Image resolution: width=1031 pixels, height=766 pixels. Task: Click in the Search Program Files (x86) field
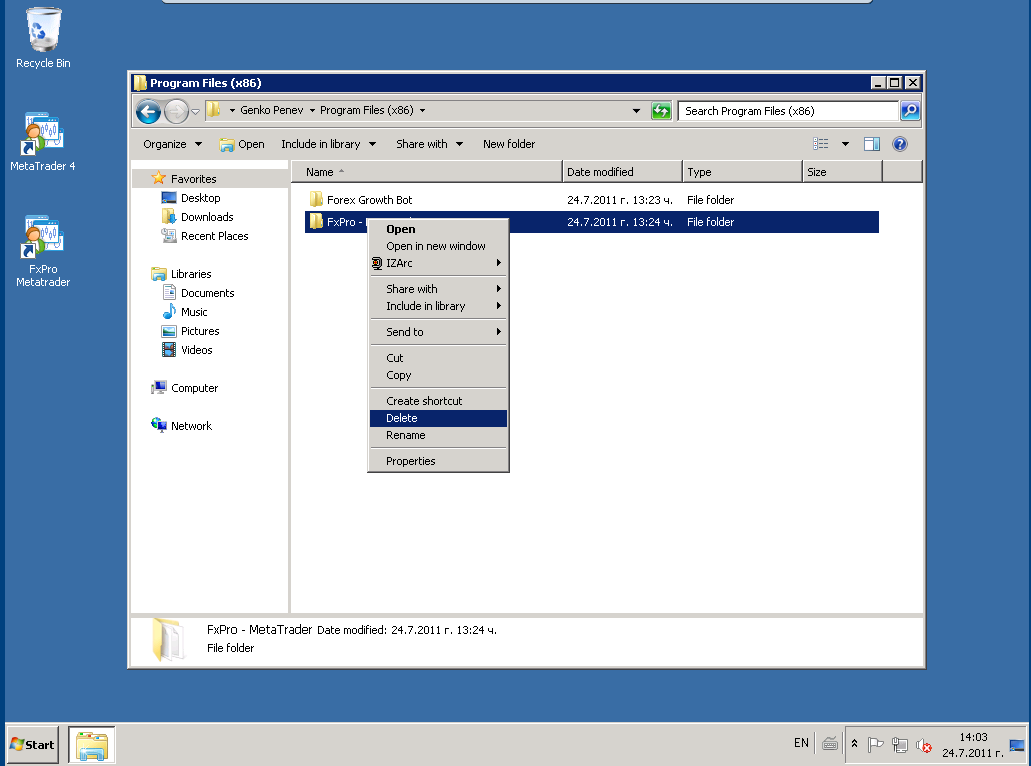788,111
